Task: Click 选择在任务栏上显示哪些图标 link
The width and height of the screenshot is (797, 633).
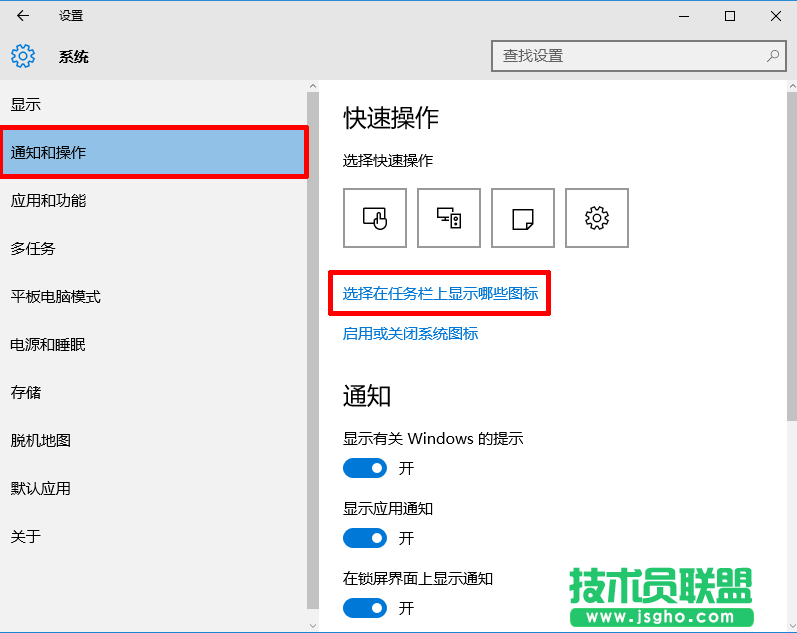Action: tap(440, 293)
